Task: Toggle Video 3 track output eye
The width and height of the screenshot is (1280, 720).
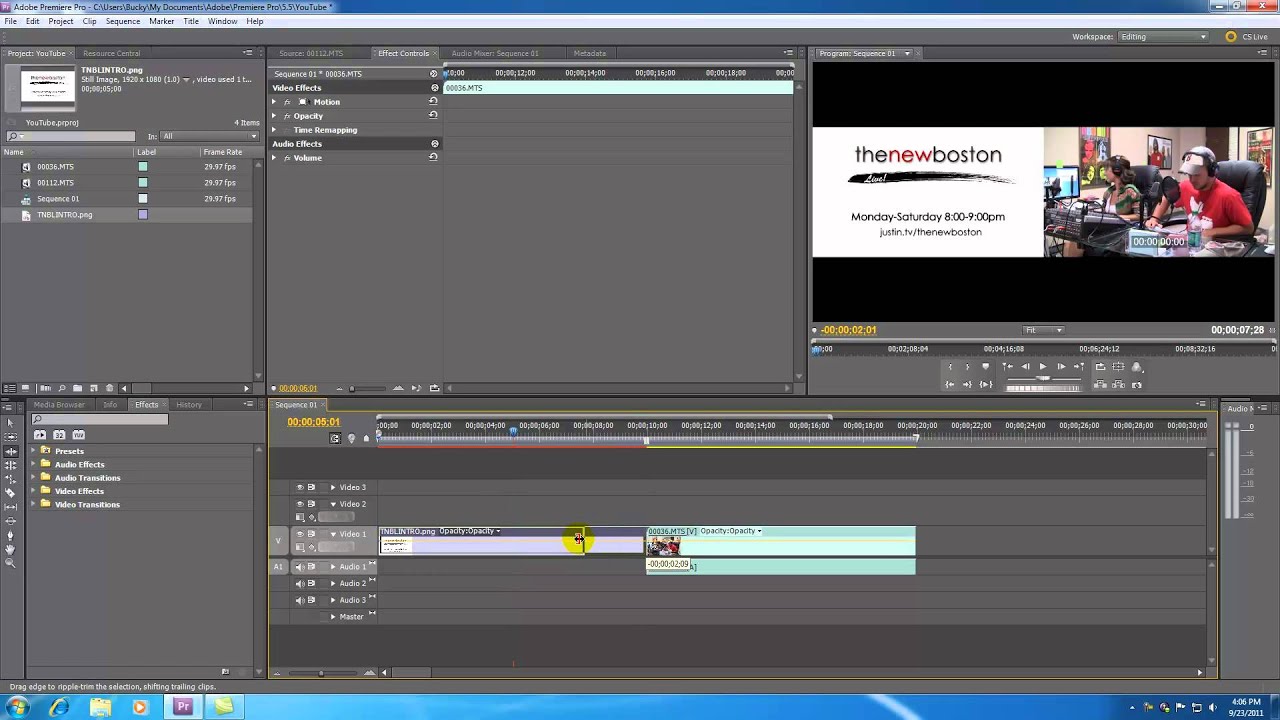Action: point(300,487)
